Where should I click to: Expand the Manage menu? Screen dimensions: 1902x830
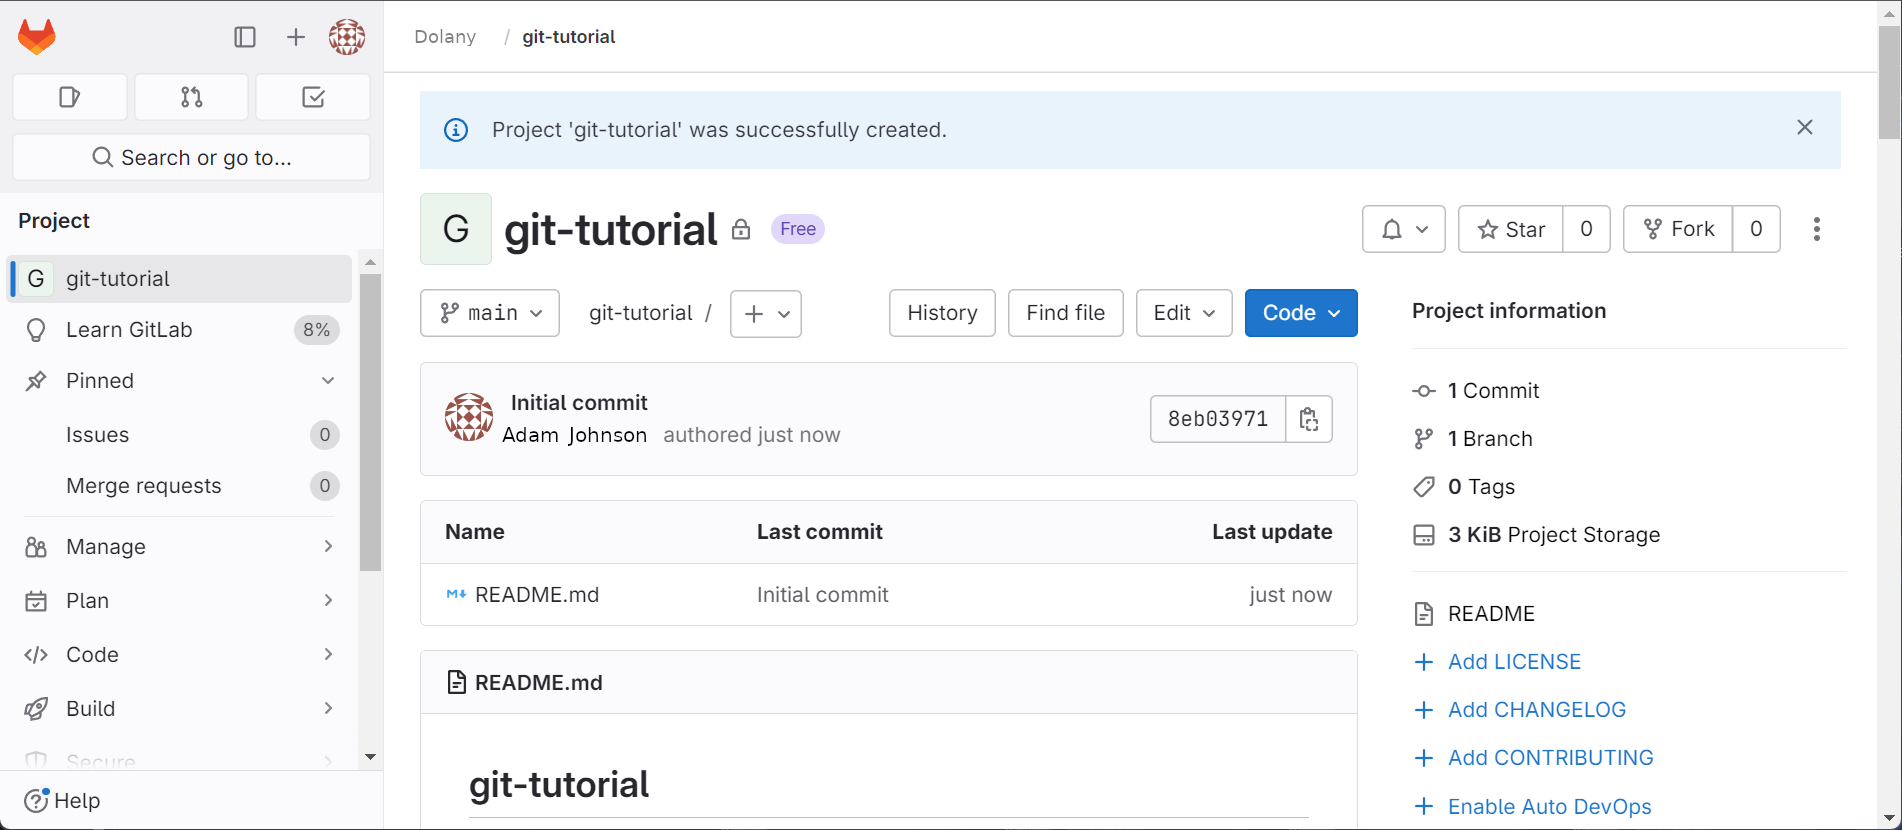[181, 547]
